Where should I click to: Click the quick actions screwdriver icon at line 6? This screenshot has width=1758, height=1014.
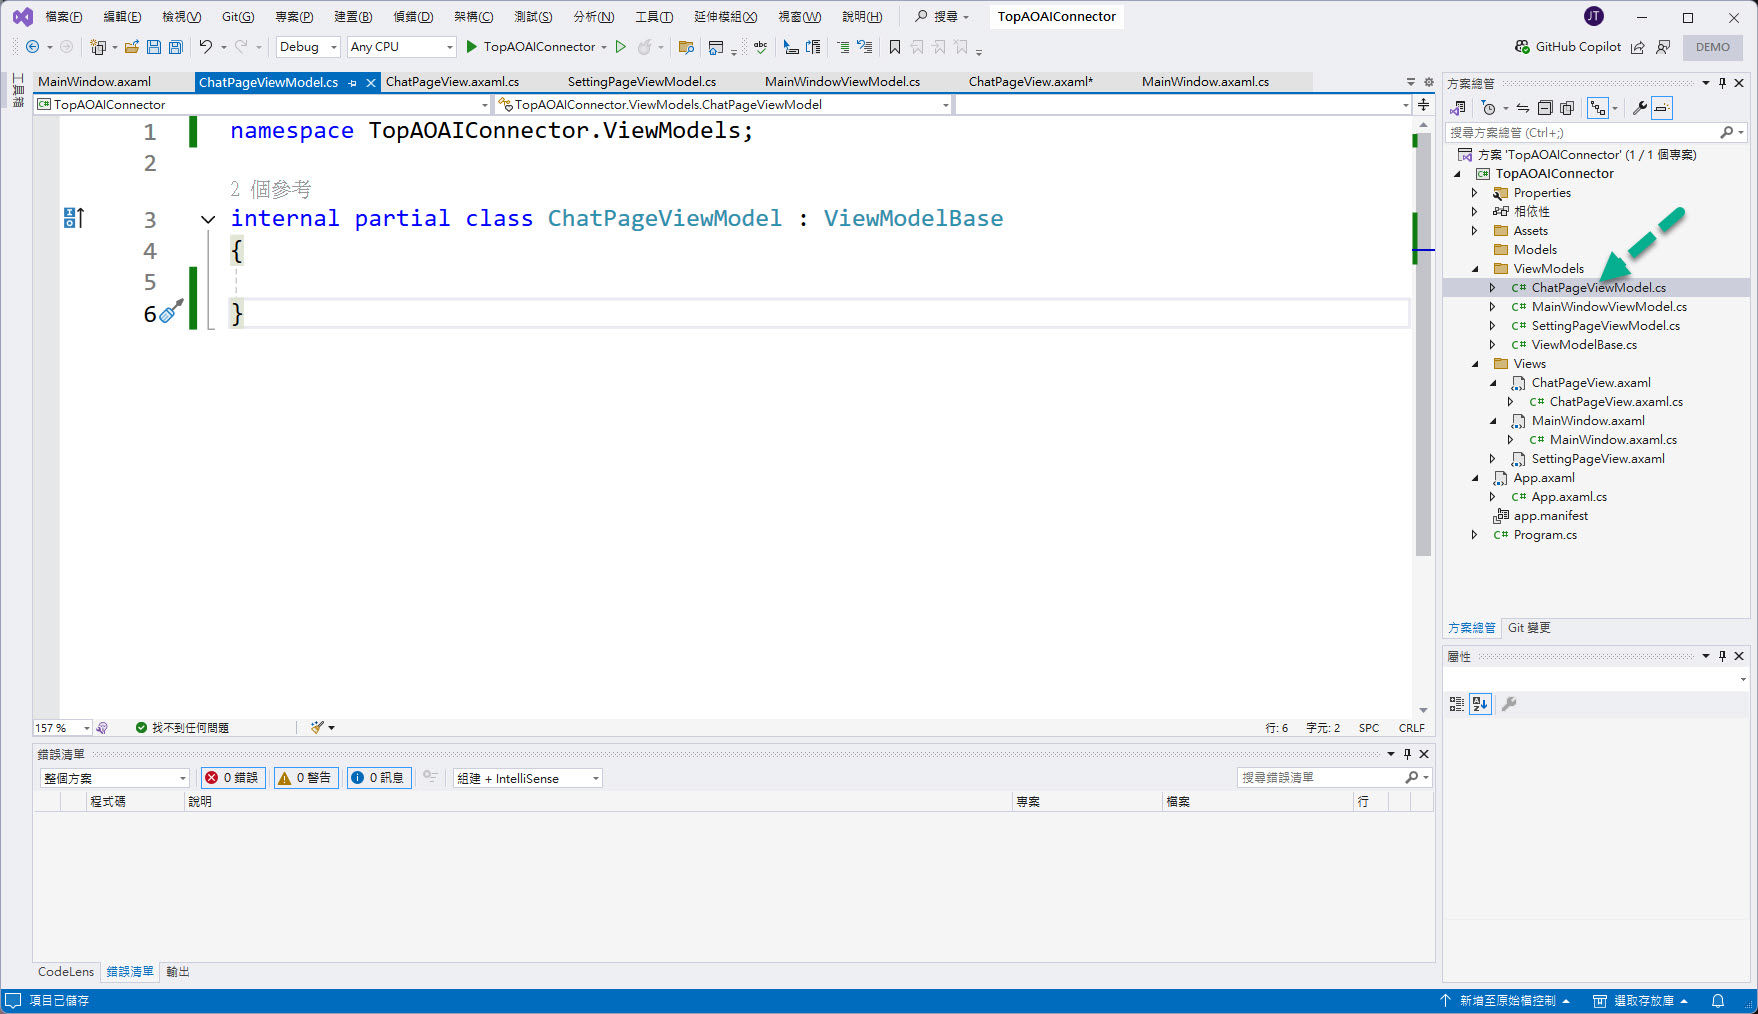click(171, 312)
